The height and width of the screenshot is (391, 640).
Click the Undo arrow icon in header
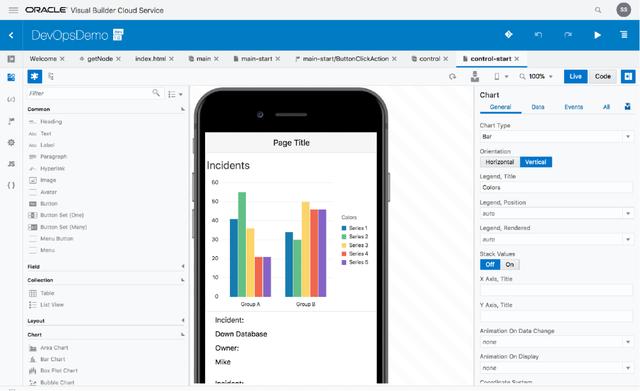click(538, 35)
